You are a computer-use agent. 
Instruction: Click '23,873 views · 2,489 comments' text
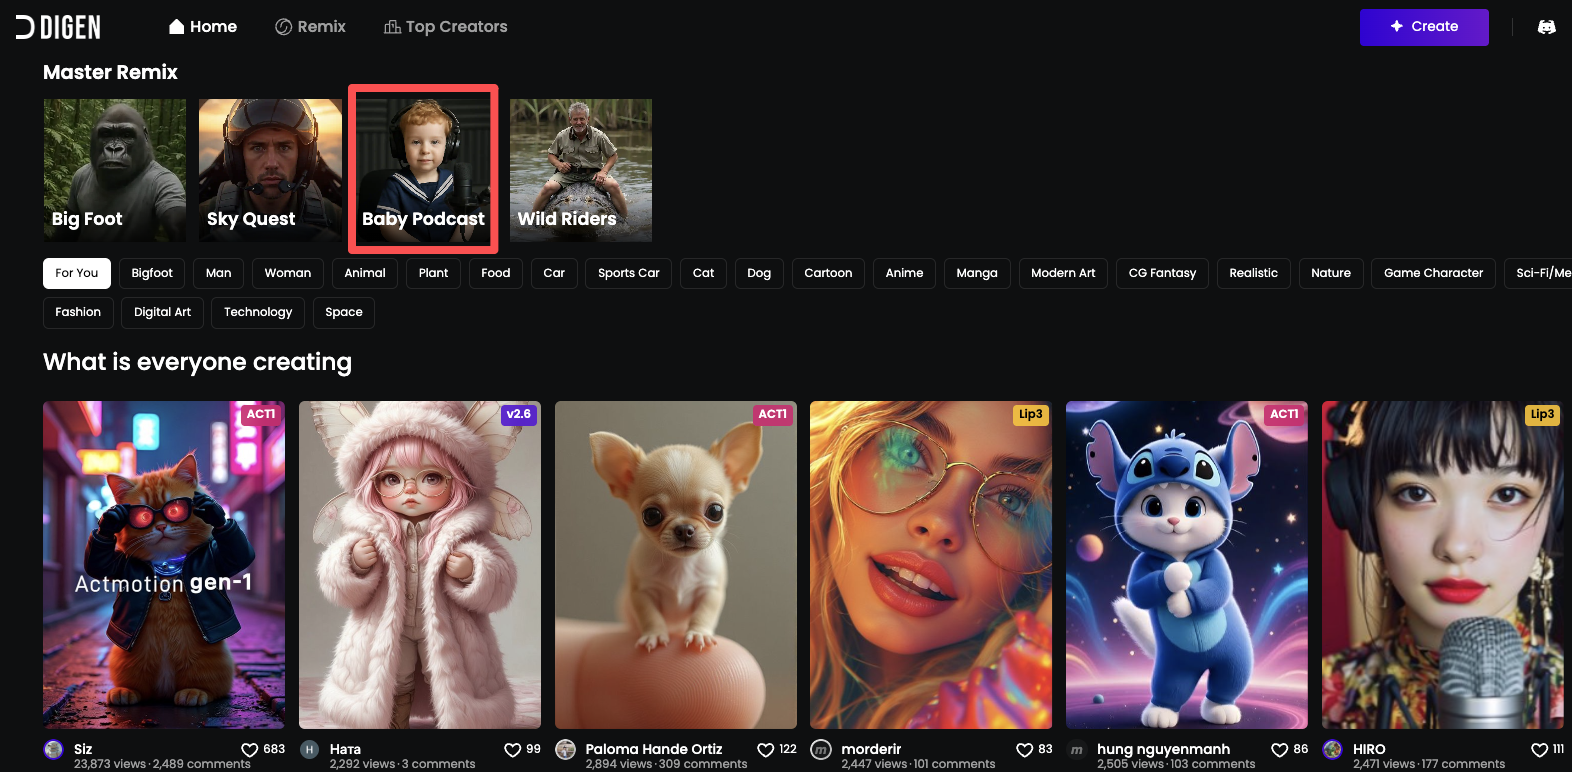coord(162,764)
